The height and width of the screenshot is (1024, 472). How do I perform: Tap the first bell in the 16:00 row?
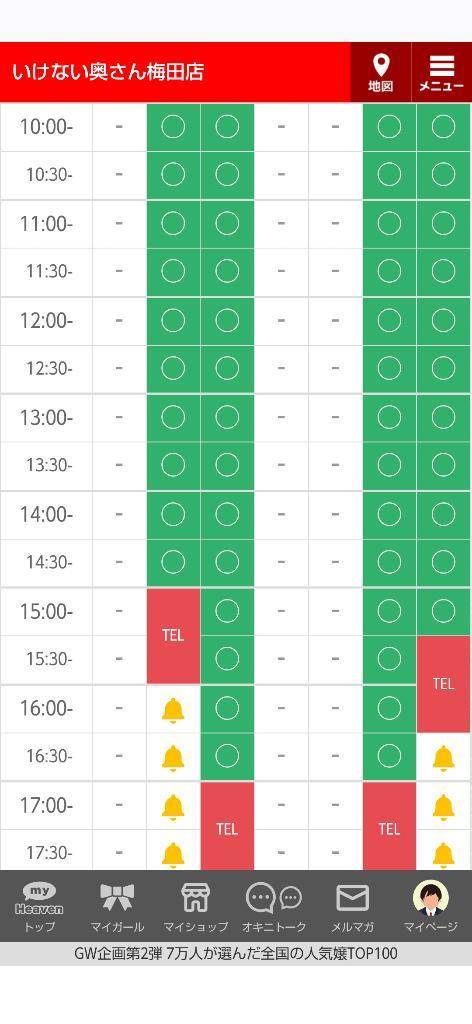tap(173, 709)
